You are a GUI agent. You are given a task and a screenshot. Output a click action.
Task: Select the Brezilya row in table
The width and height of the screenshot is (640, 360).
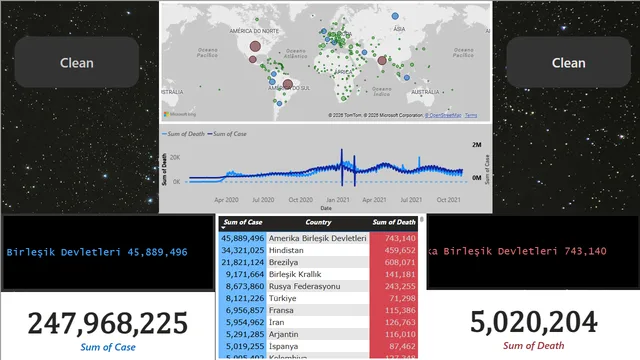[x=318, y=262]
